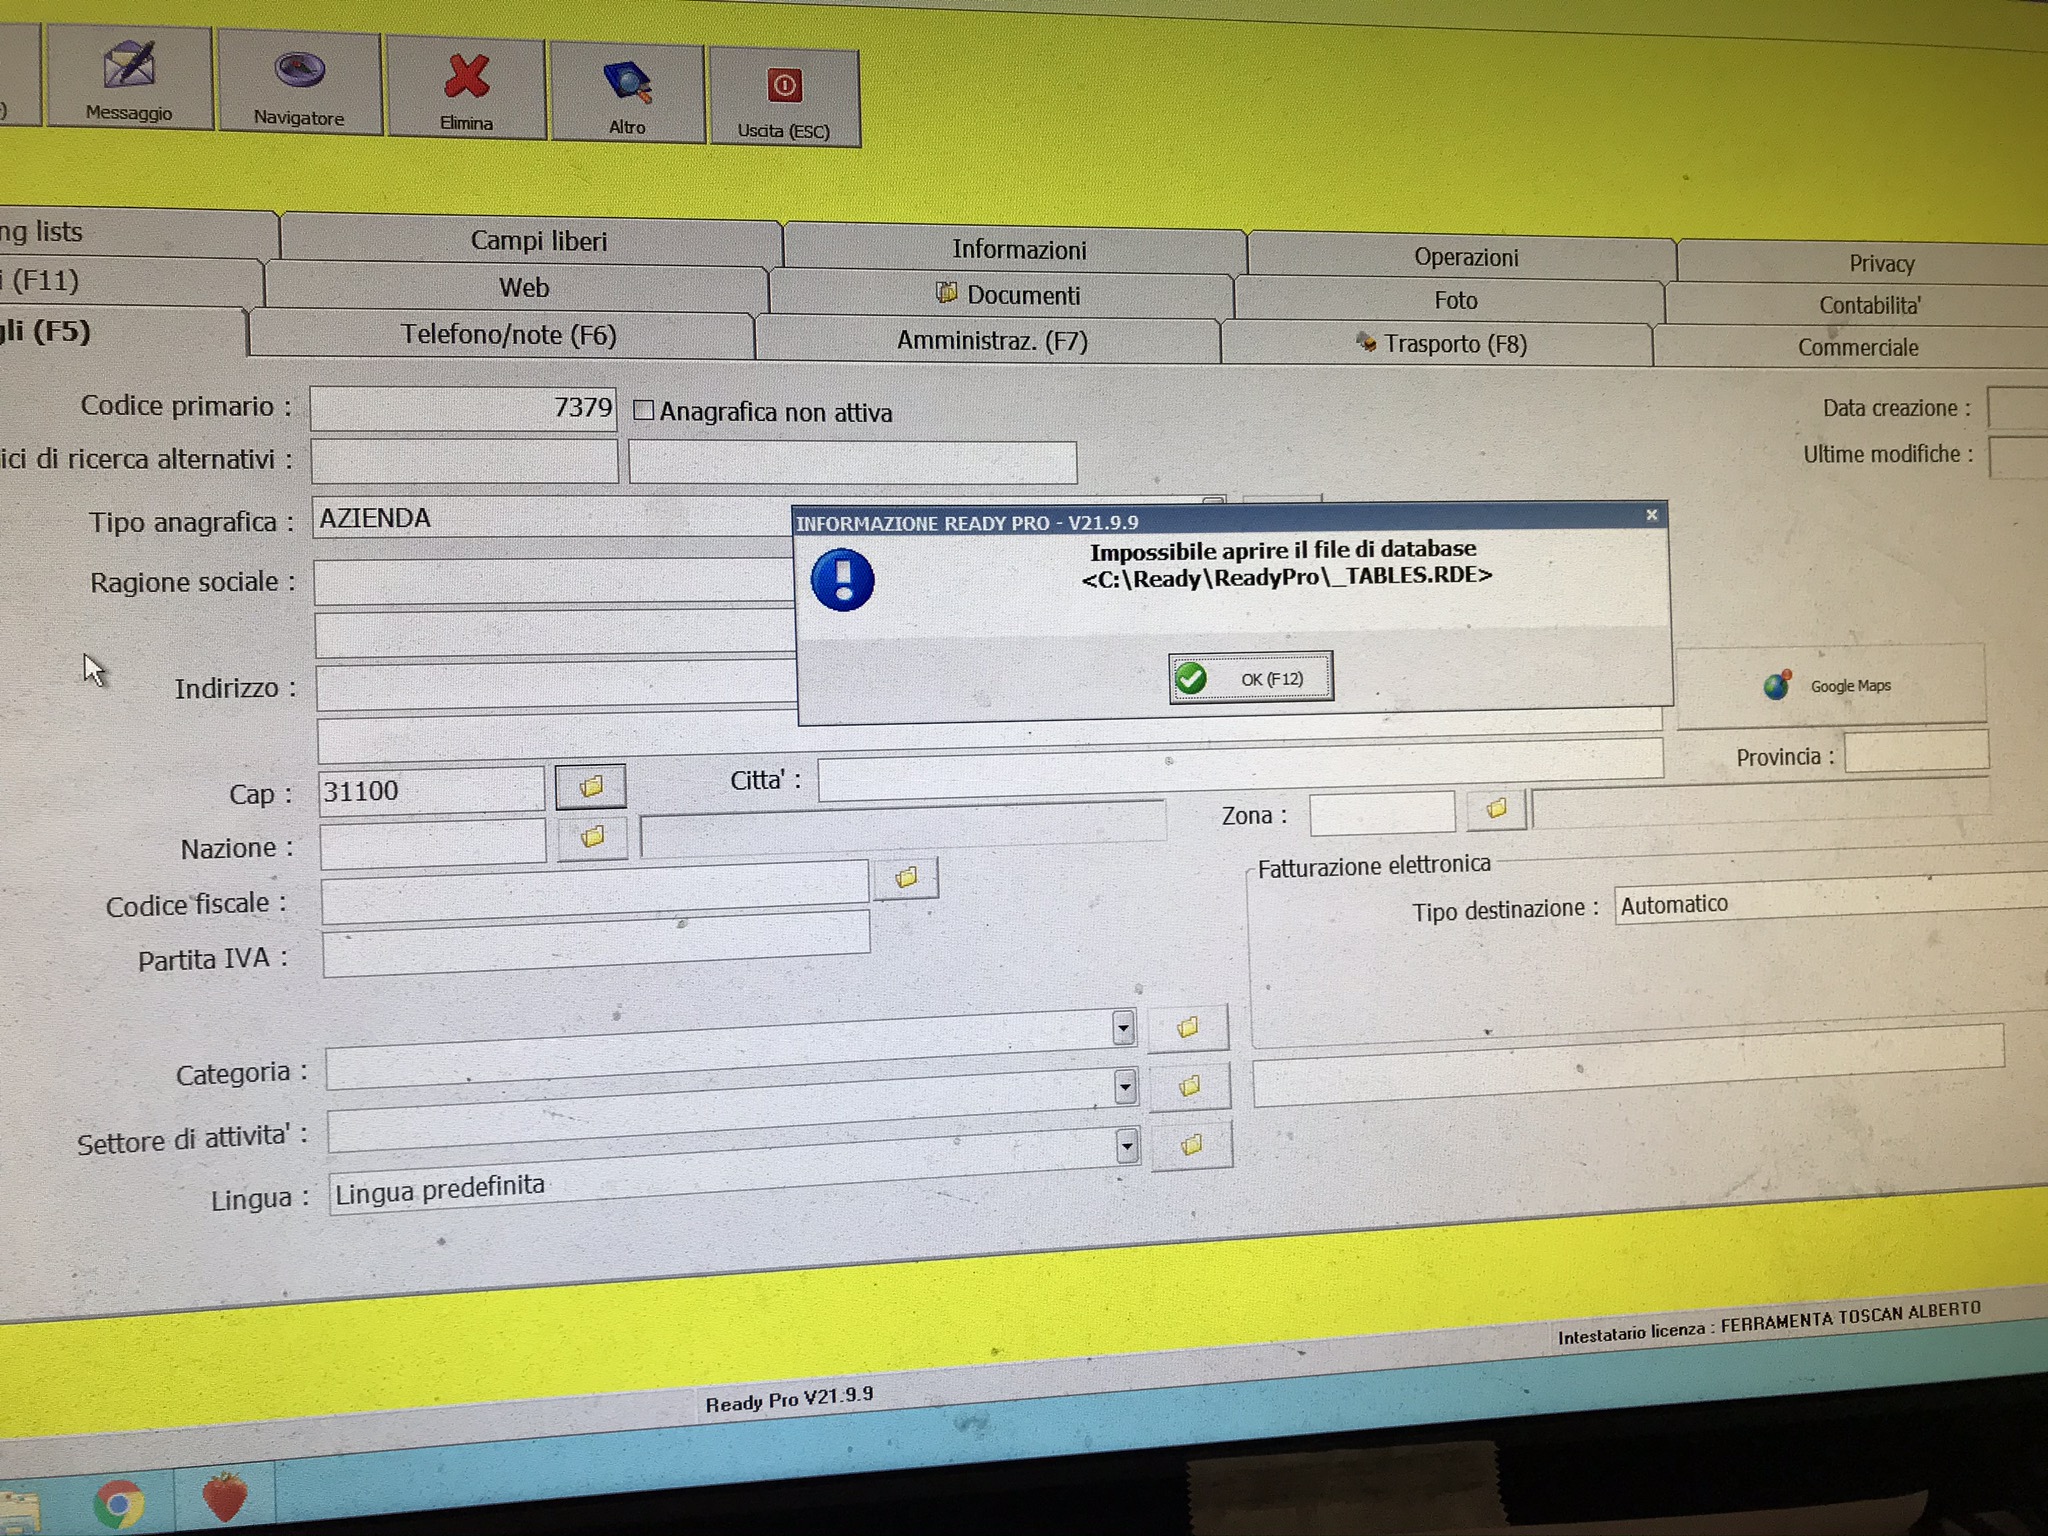Toggle Anagrafica non attiva checkbox
The width and height of the screenshot is (2048, 1536).
click(x=644, y=410)
